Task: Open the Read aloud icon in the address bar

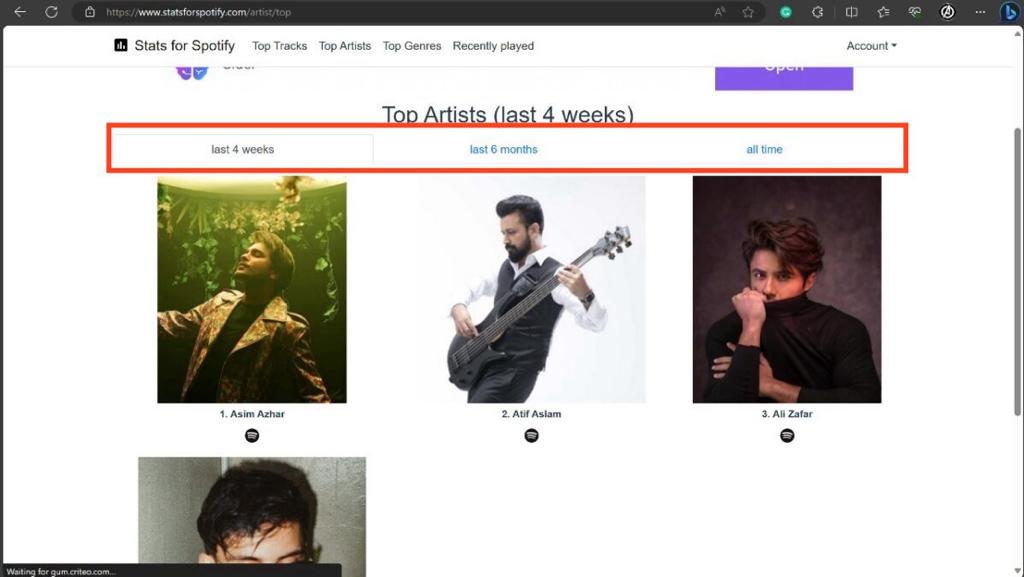Action: coord(720,12)
